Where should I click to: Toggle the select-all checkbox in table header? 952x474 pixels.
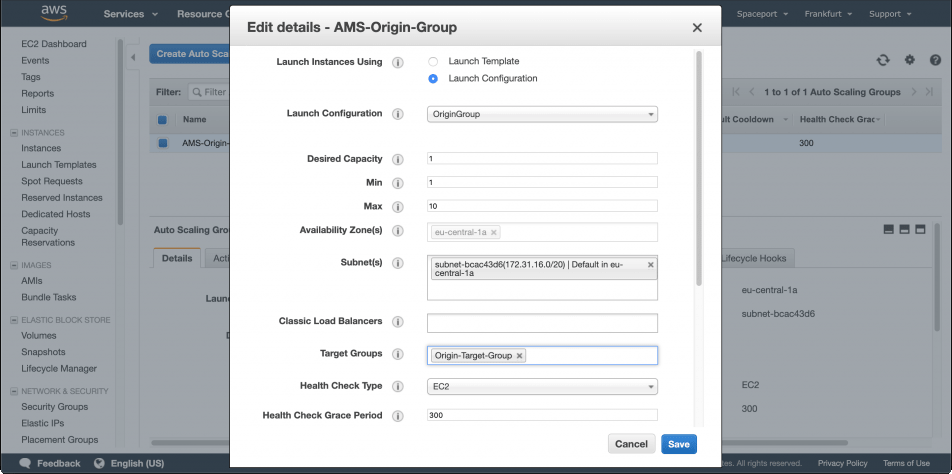tap(162, 120)
